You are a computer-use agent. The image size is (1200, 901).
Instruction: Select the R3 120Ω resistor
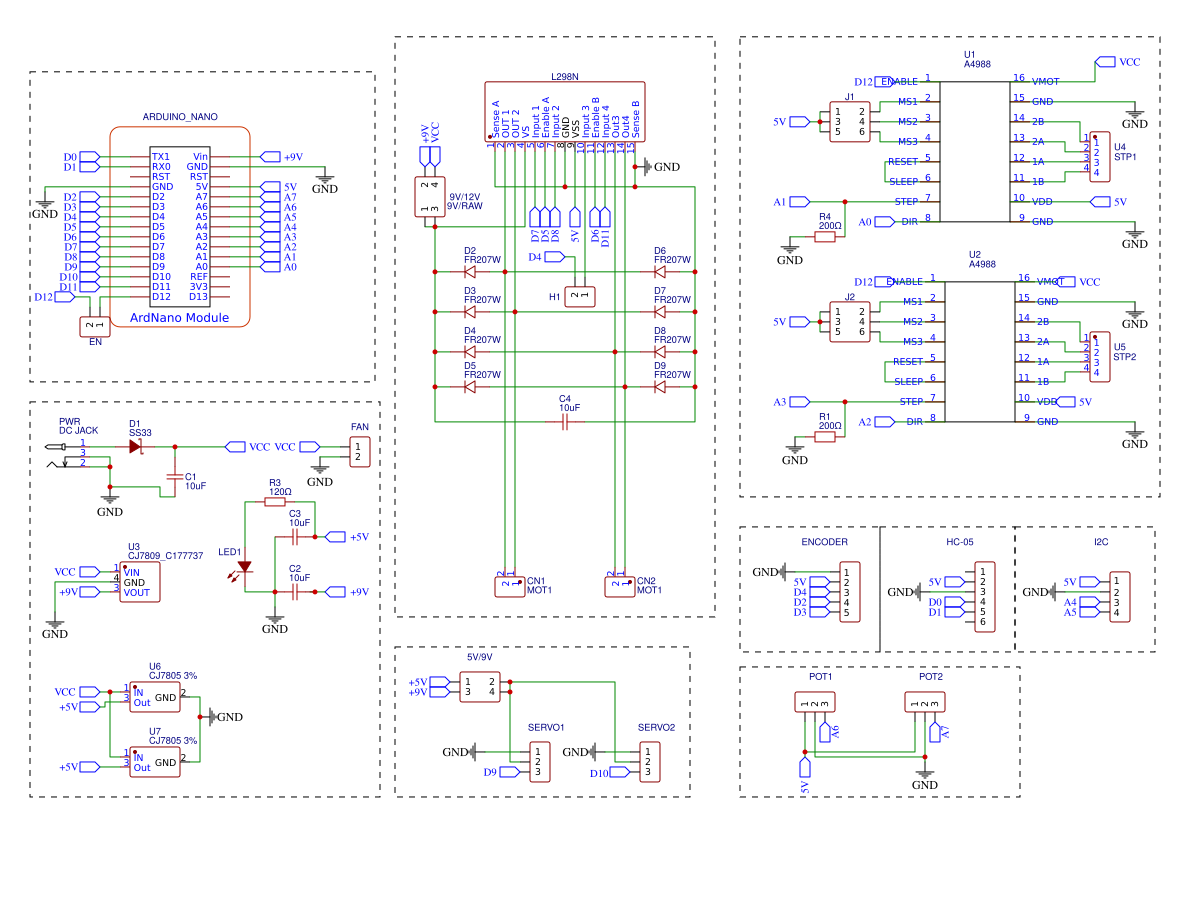click(275, 502)
